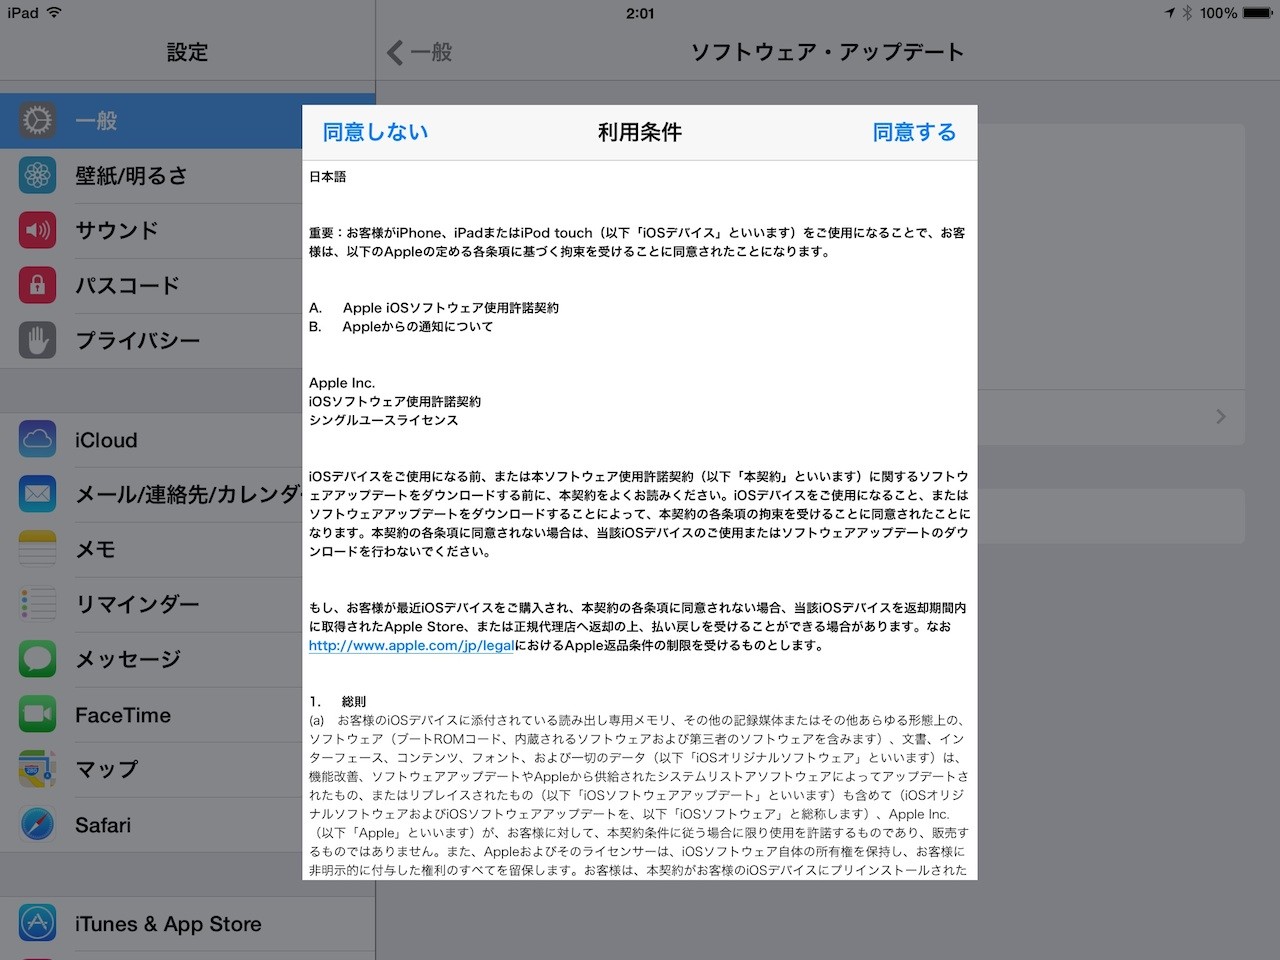Open マップ settings row
This screenshot has width=1280, height=960.
[x=188, y=769]
